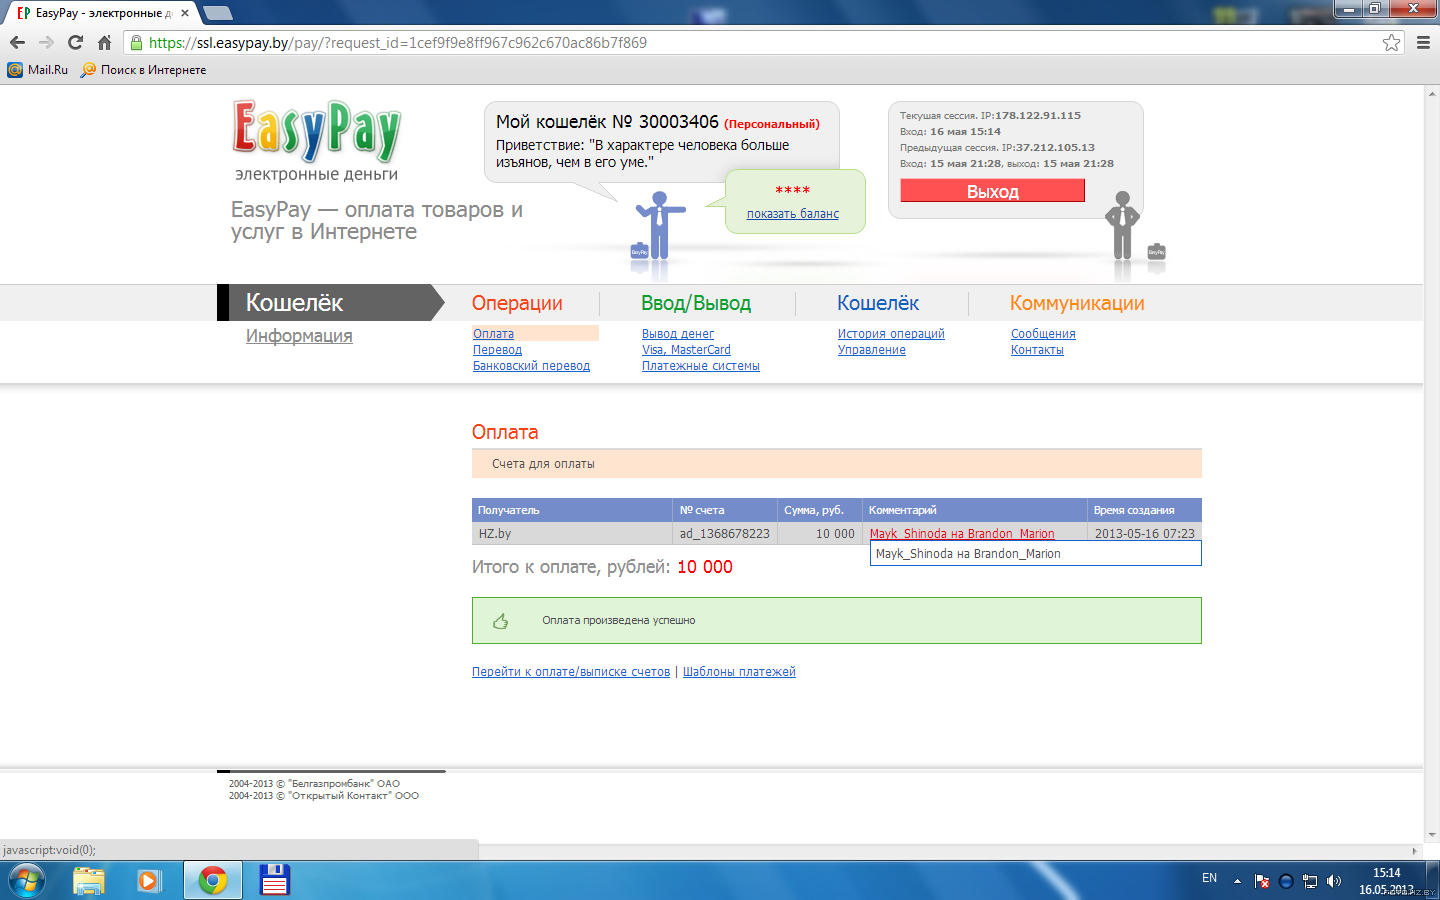Open the Chrome menu icon

coord(1423,42)
